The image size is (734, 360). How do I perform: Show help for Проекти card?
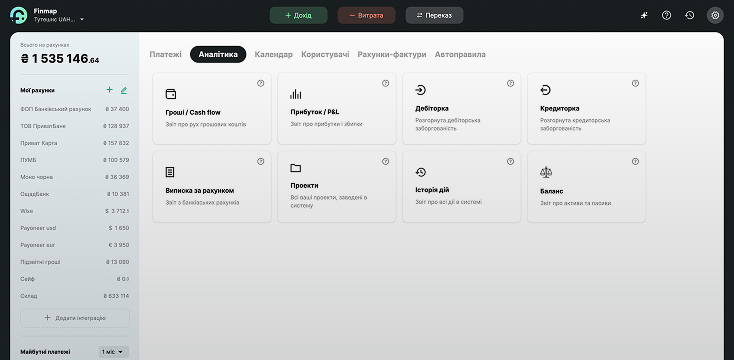click(386, 162)
